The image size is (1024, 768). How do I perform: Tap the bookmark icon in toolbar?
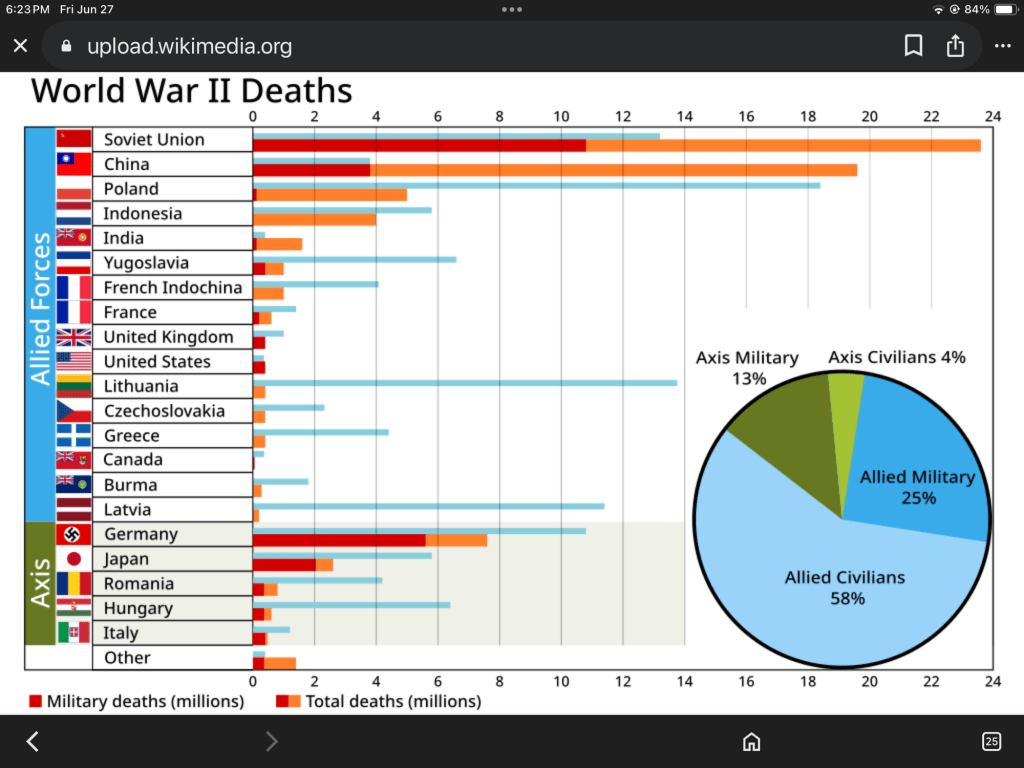tap(913, 46)
